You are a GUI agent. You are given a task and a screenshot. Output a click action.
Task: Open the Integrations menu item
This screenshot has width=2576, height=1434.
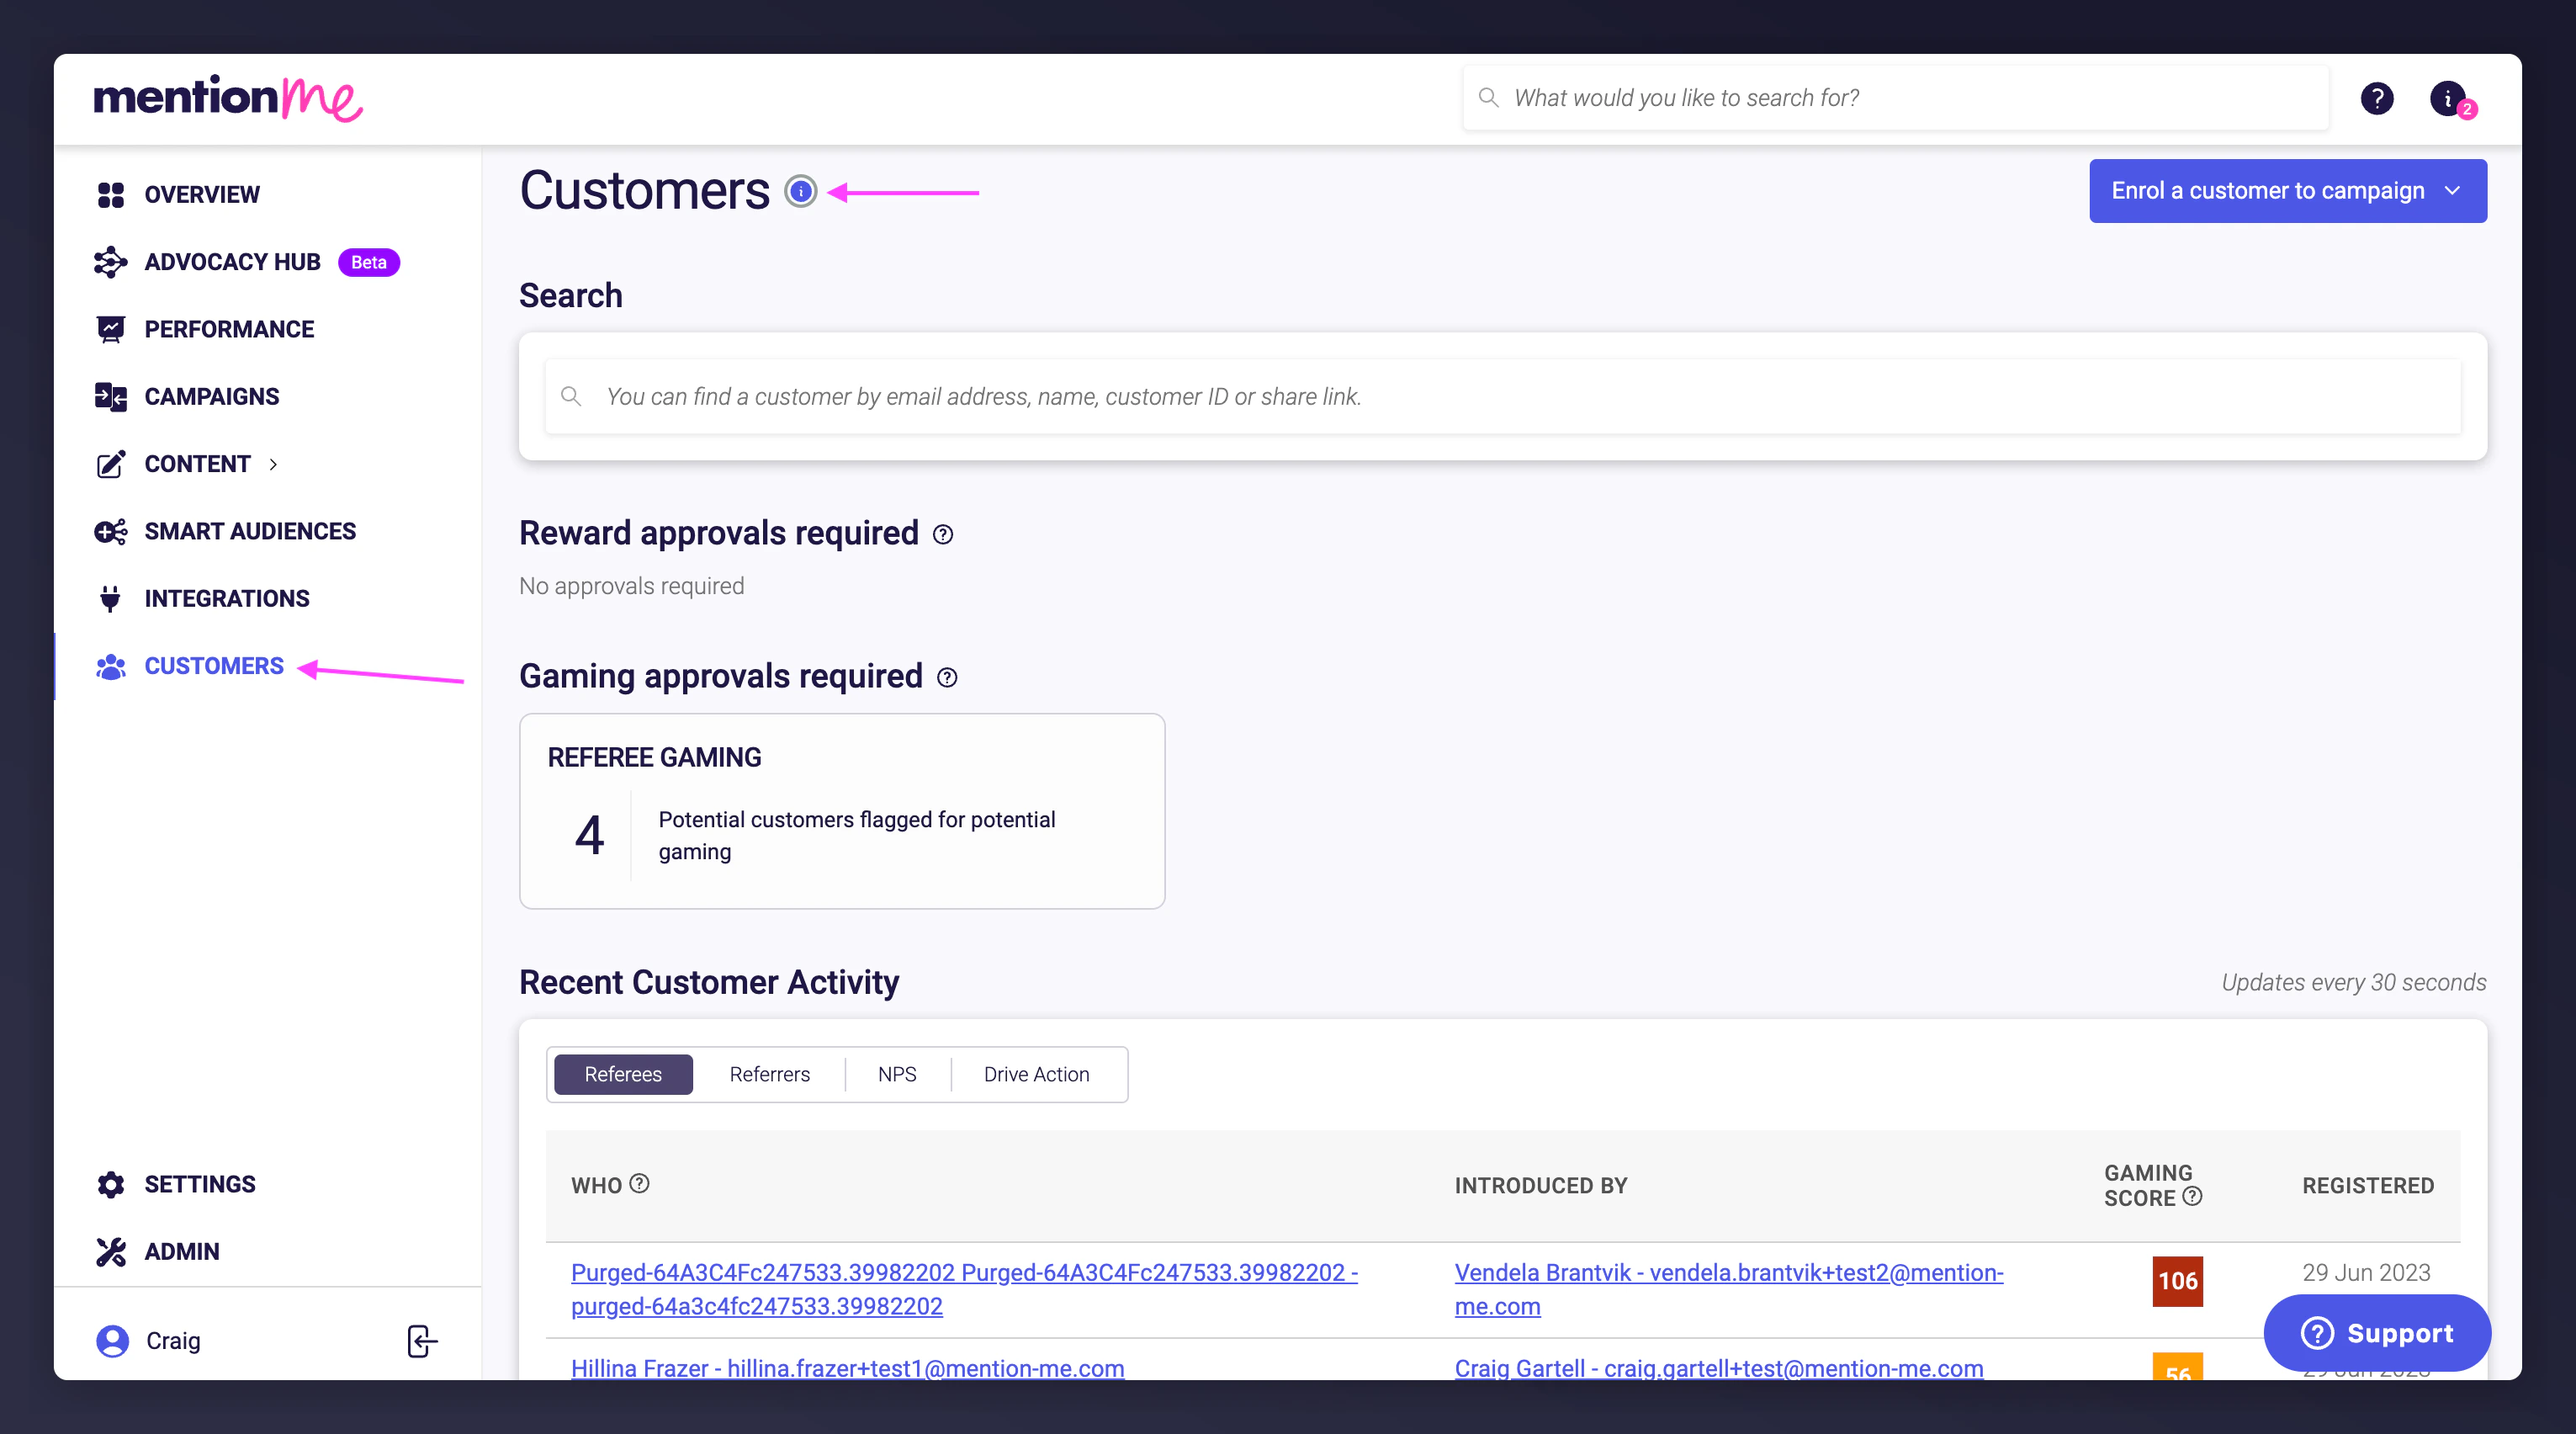(227, 598)
